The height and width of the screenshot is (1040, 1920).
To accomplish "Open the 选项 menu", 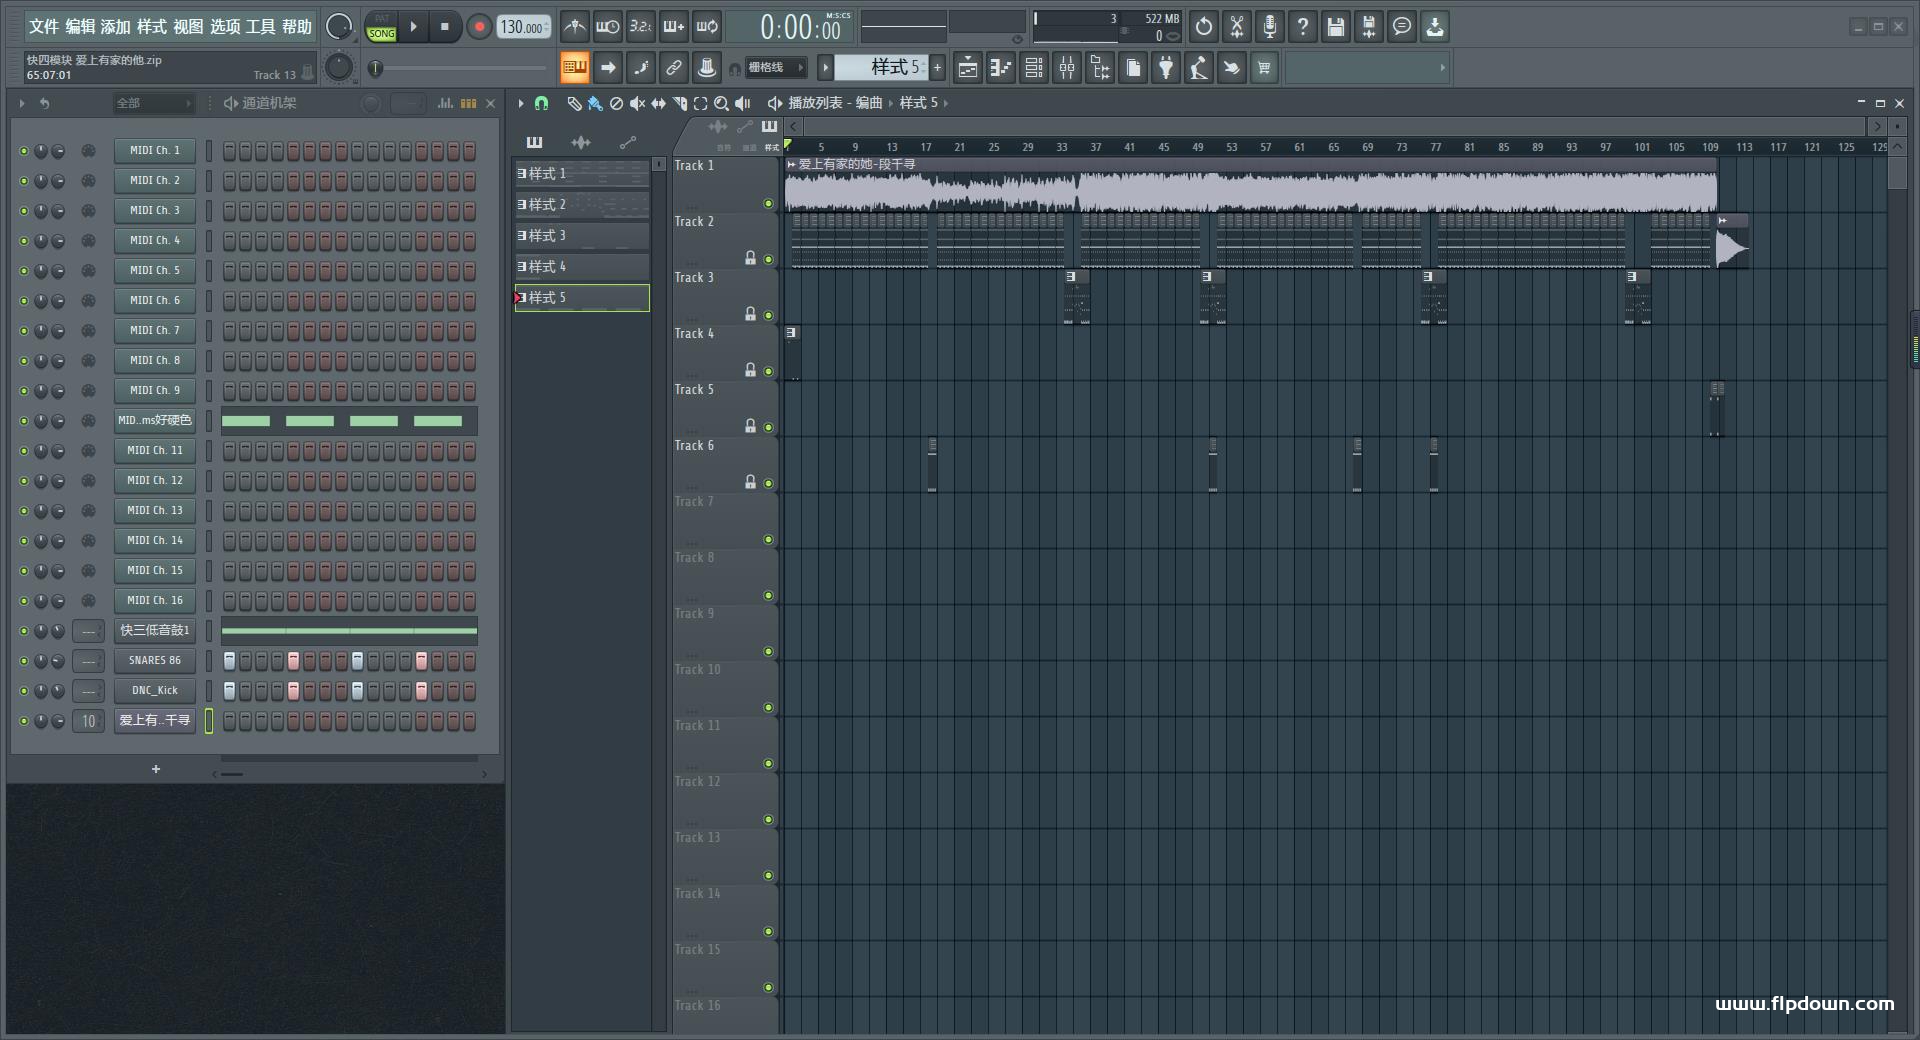I will [225, 27].
